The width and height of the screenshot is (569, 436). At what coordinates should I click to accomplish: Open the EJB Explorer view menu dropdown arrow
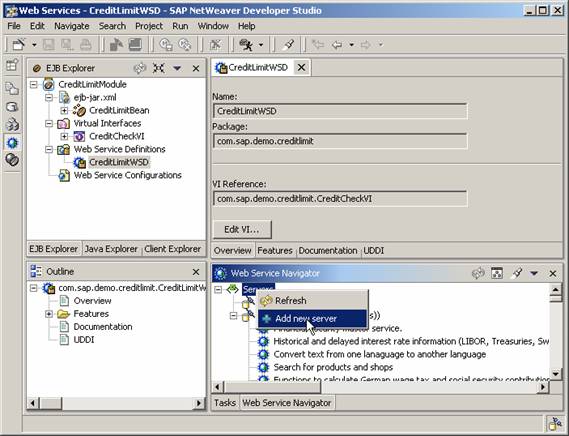coord(177,68)
